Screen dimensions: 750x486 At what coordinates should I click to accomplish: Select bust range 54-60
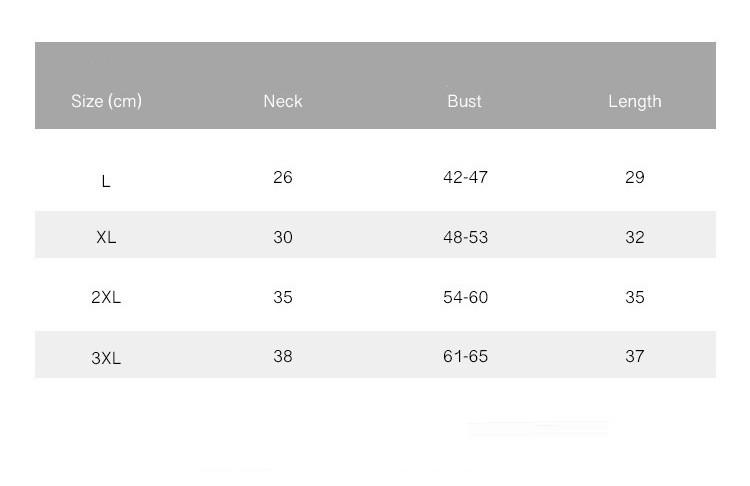[465, 297]
